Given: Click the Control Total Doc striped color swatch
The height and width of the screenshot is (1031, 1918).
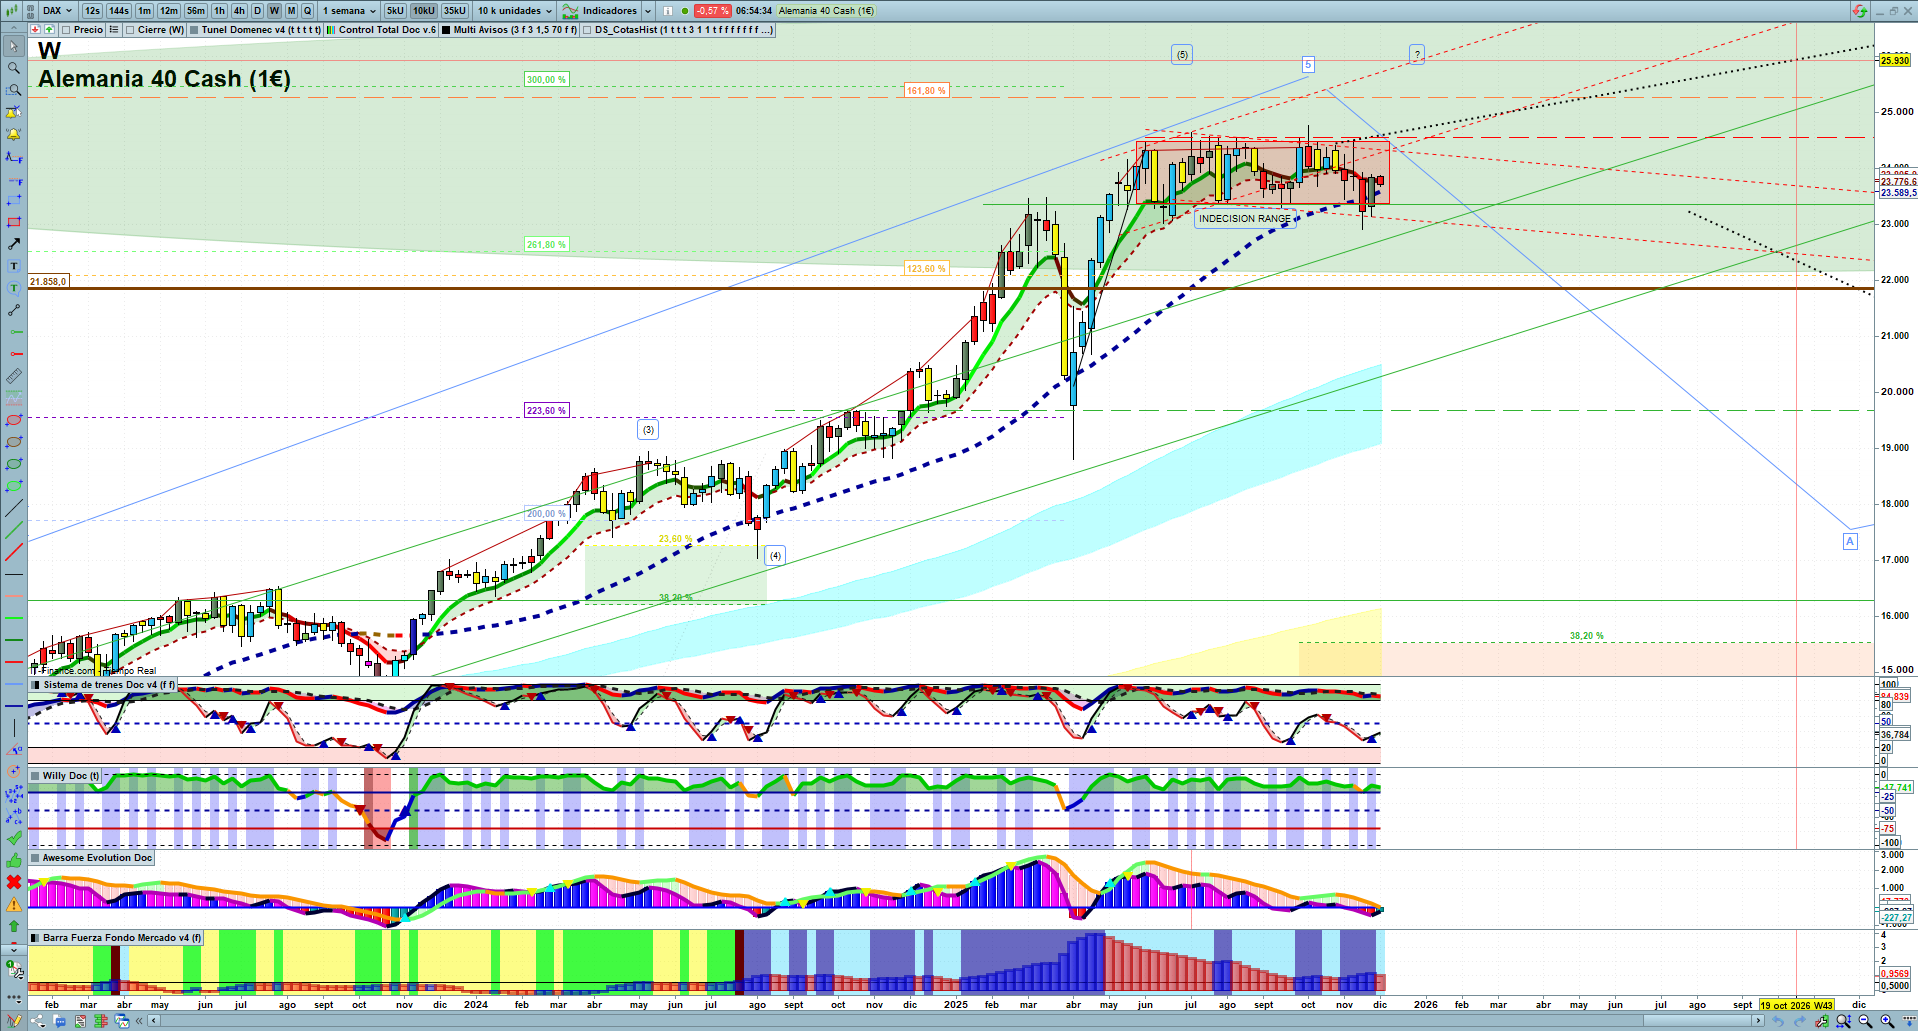Looking at the screenshot, I should [x=331, y=30].
